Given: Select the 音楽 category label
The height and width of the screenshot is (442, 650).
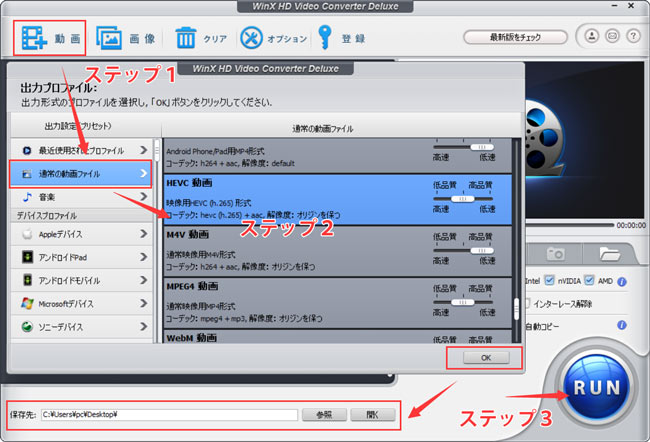Looking at the screenshot, I should (x=47, y=197).
